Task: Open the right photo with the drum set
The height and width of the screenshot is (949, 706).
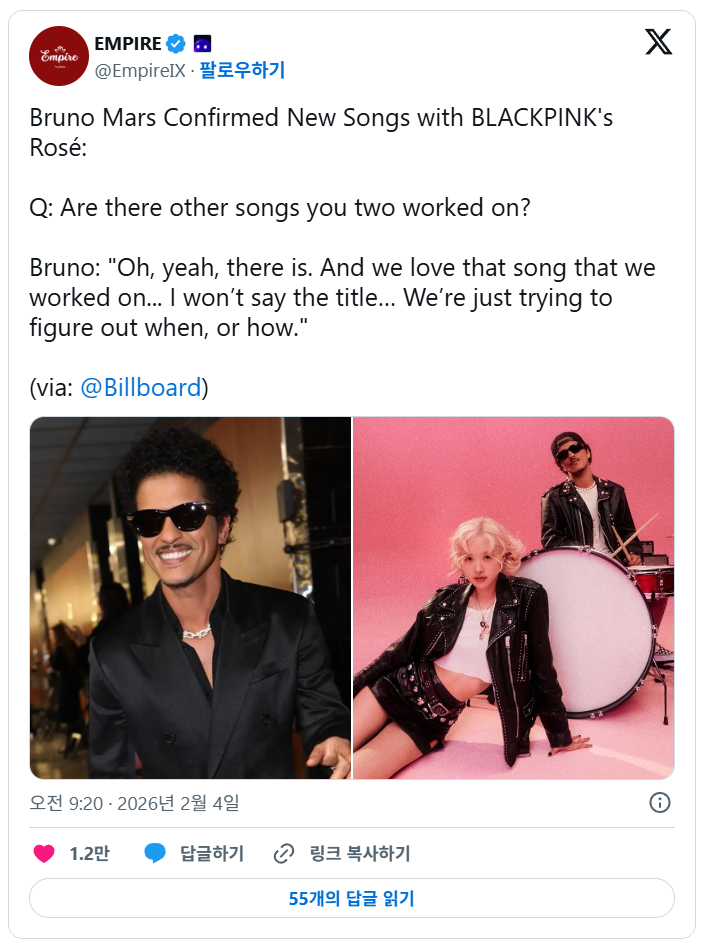Action: click(x=514, y=598)
